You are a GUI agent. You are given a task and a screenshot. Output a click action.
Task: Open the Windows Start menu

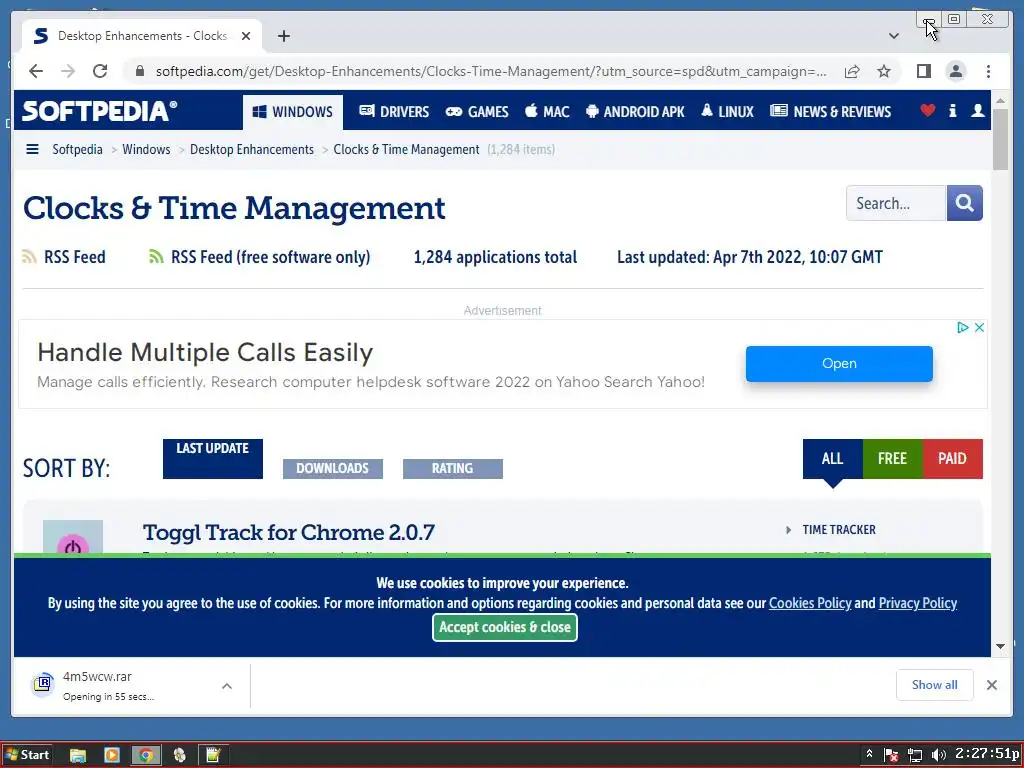[27, 755]
